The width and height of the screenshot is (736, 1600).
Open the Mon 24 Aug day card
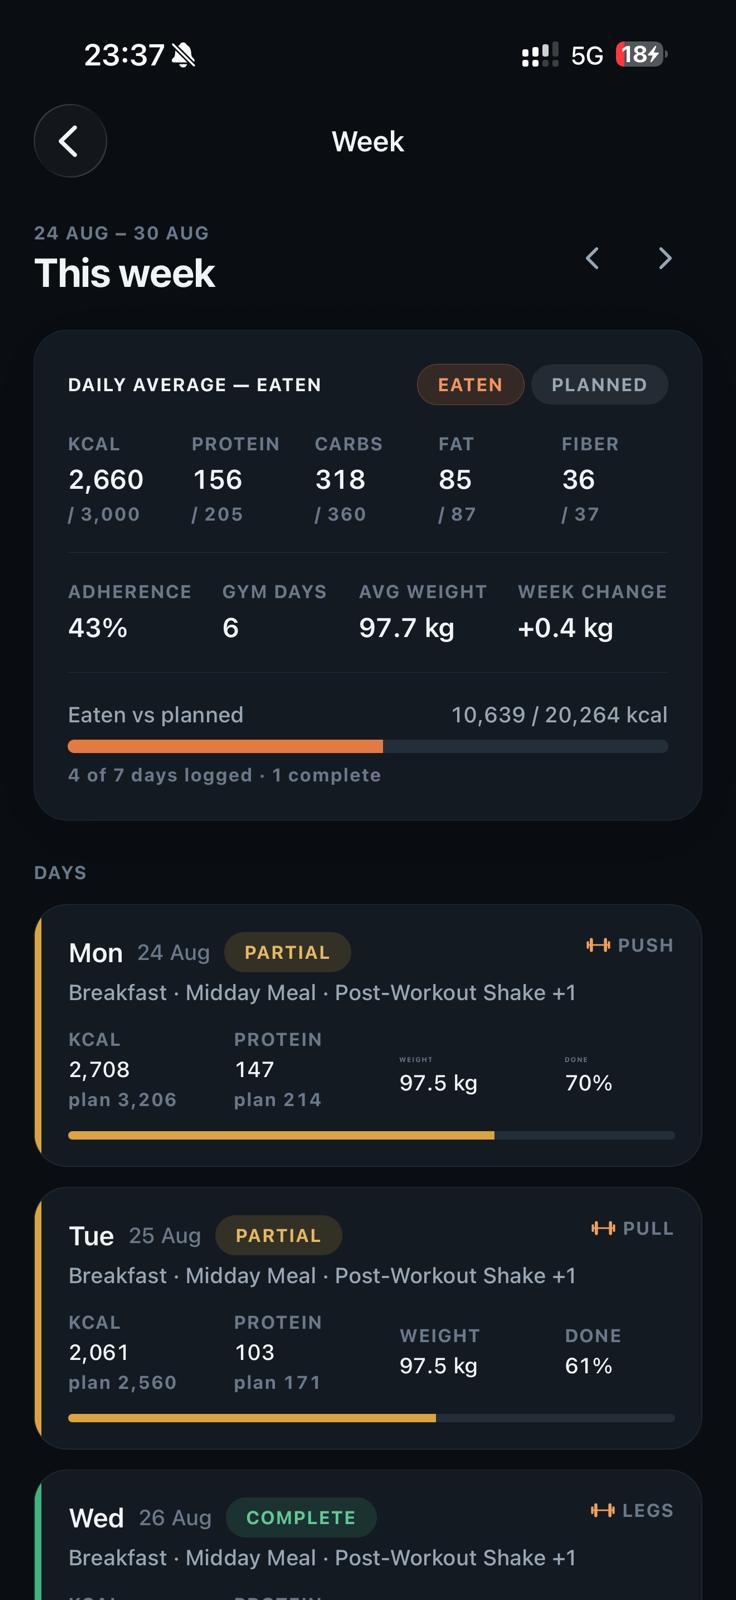pos(368,1035)
